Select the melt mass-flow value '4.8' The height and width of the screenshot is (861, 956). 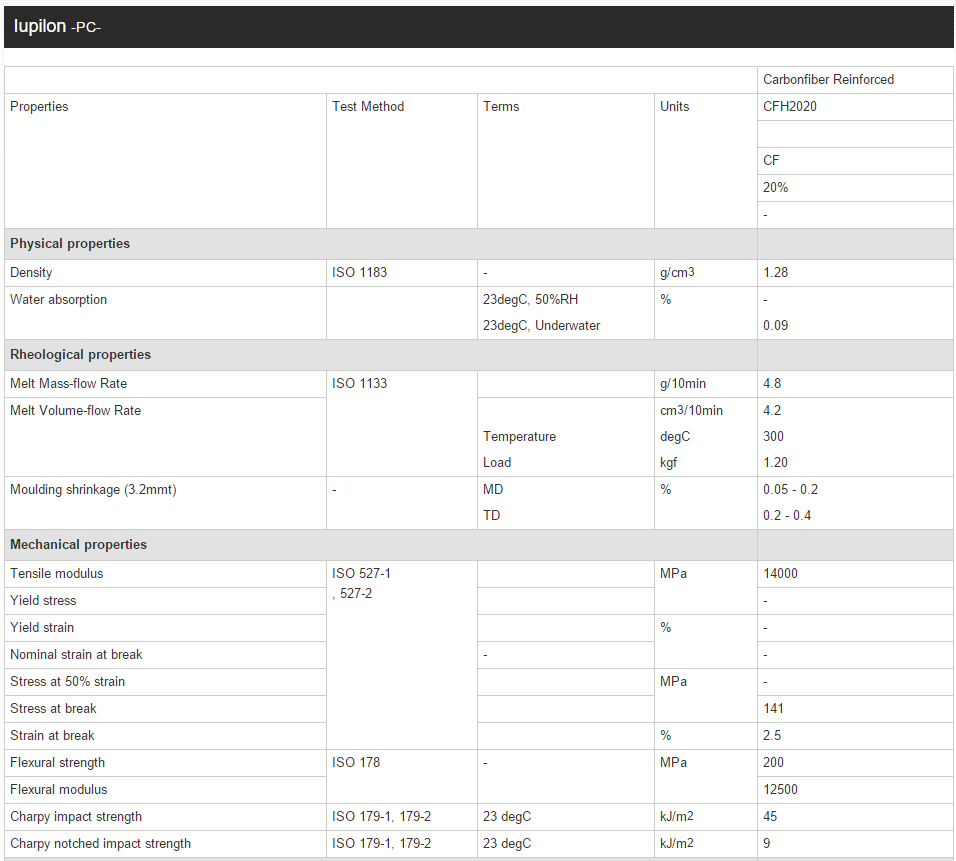click(772, 384)
